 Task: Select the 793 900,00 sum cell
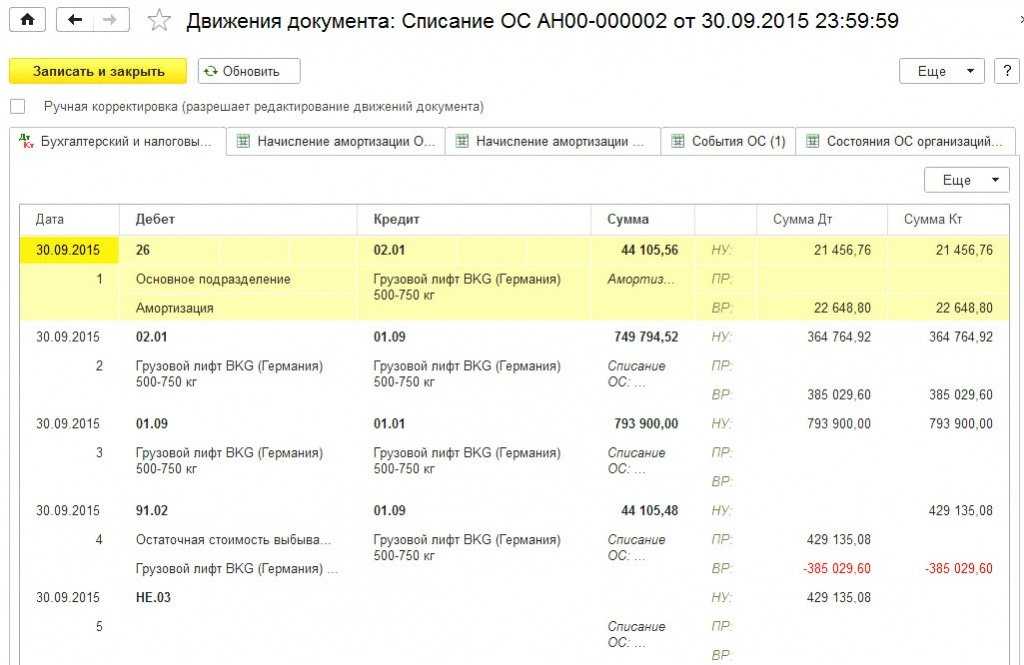(646, 424)
